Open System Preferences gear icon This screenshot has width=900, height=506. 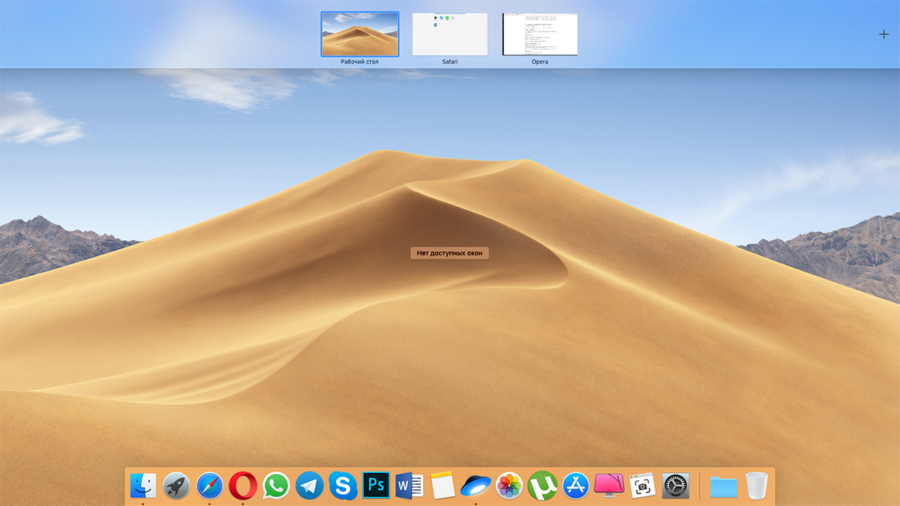pyautogui.click(x=676, y=486)
